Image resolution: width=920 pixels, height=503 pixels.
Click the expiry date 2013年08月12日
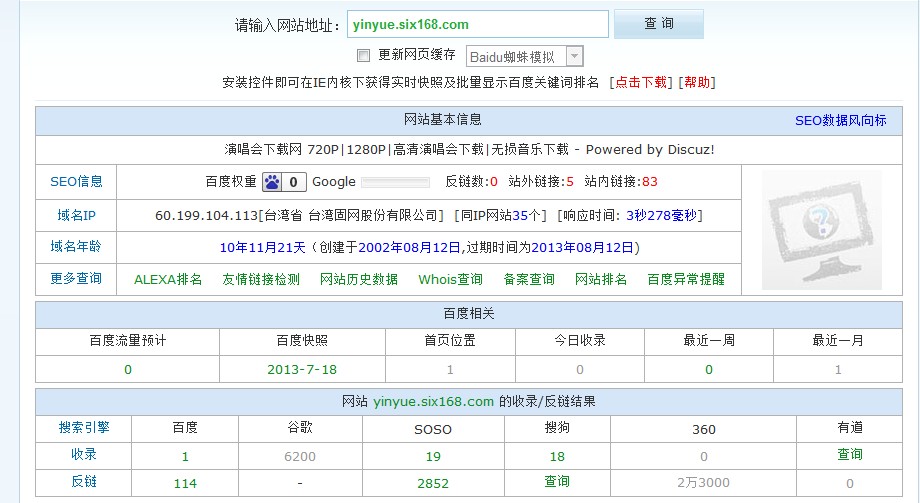tap(582, 248)
